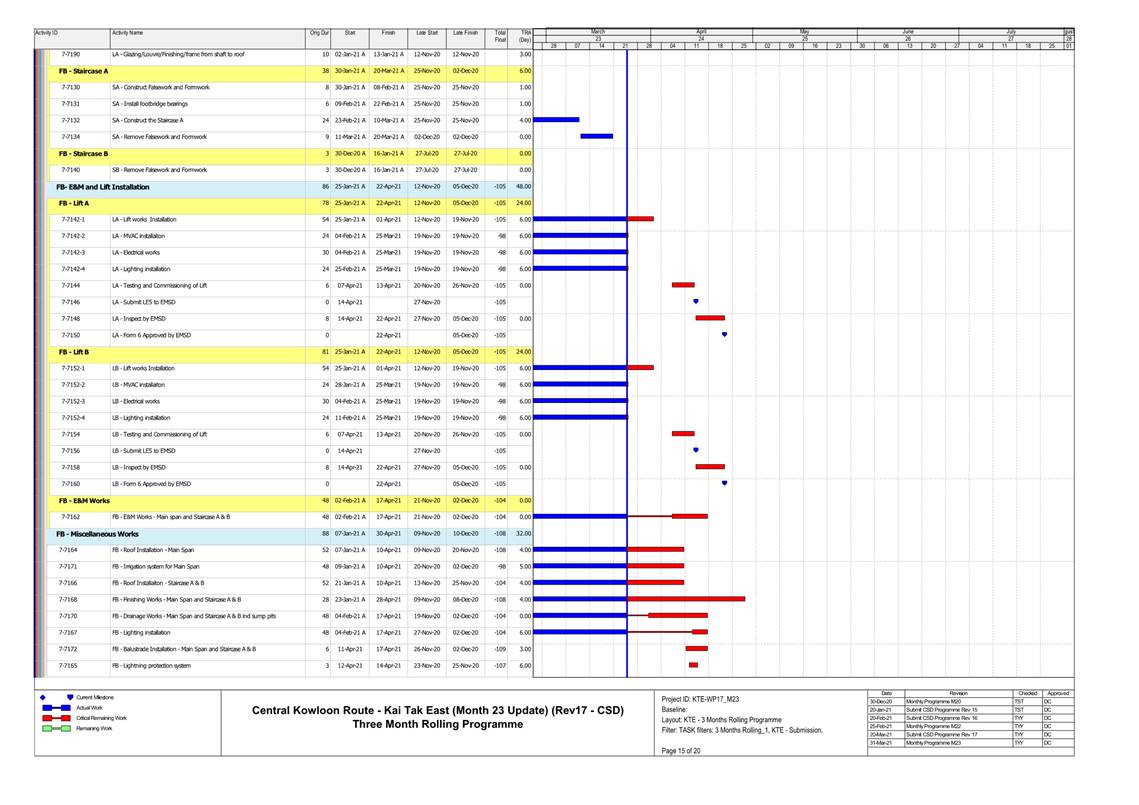Select the LB - Submit LES to EMSD milestone marker

[696, 450]
